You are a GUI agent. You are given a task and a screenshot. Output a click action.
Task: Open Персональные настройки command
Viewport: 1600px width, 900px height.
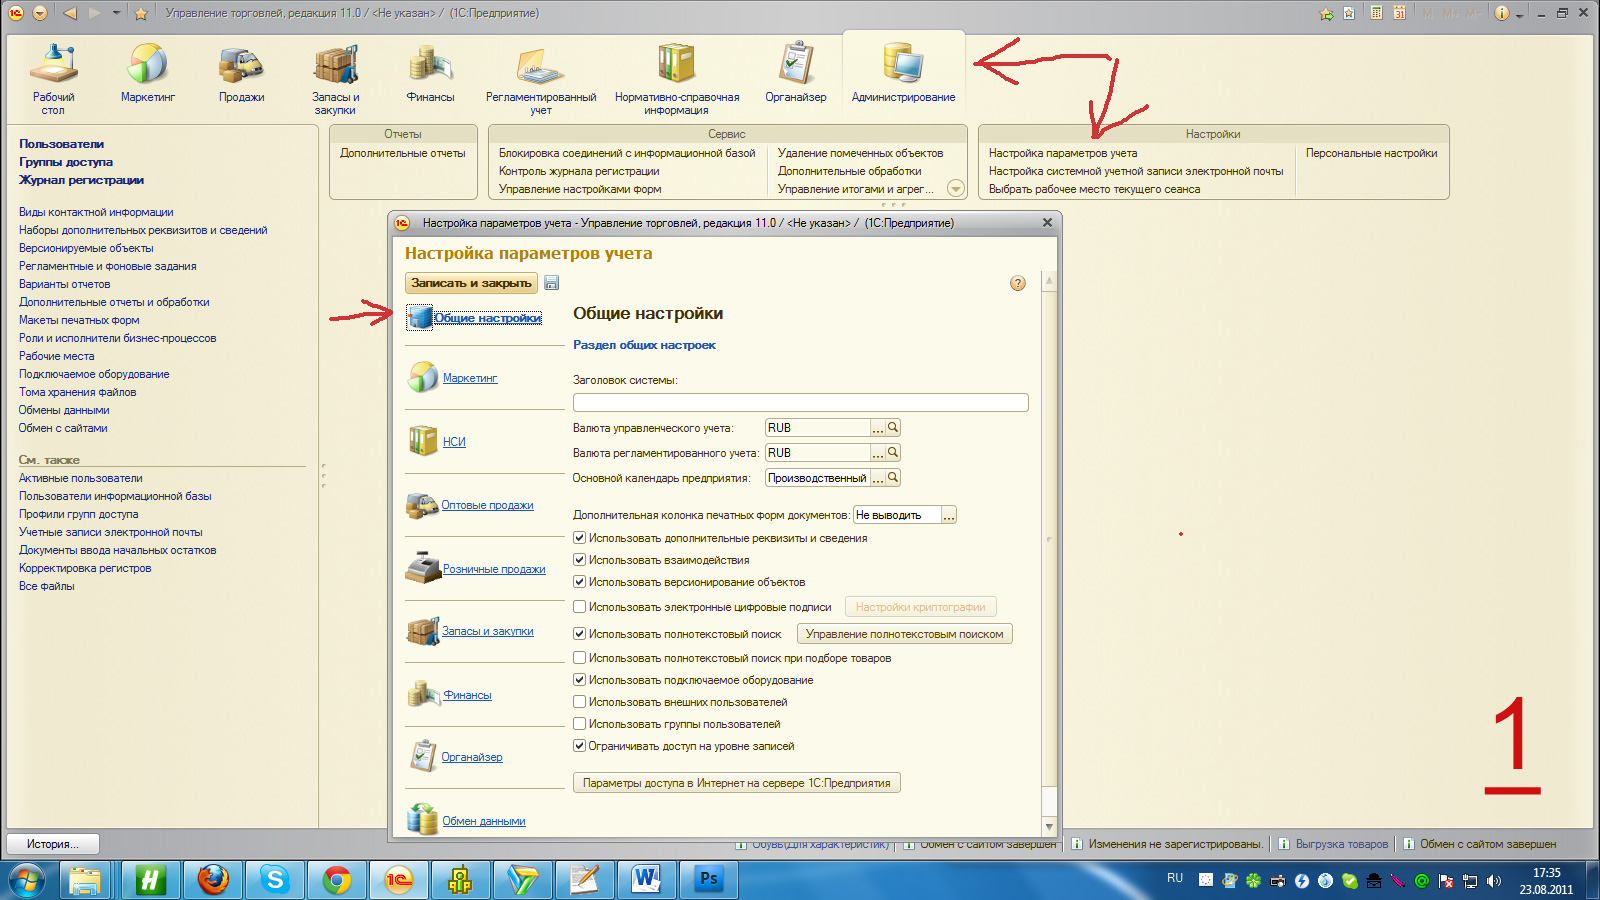1371,153
